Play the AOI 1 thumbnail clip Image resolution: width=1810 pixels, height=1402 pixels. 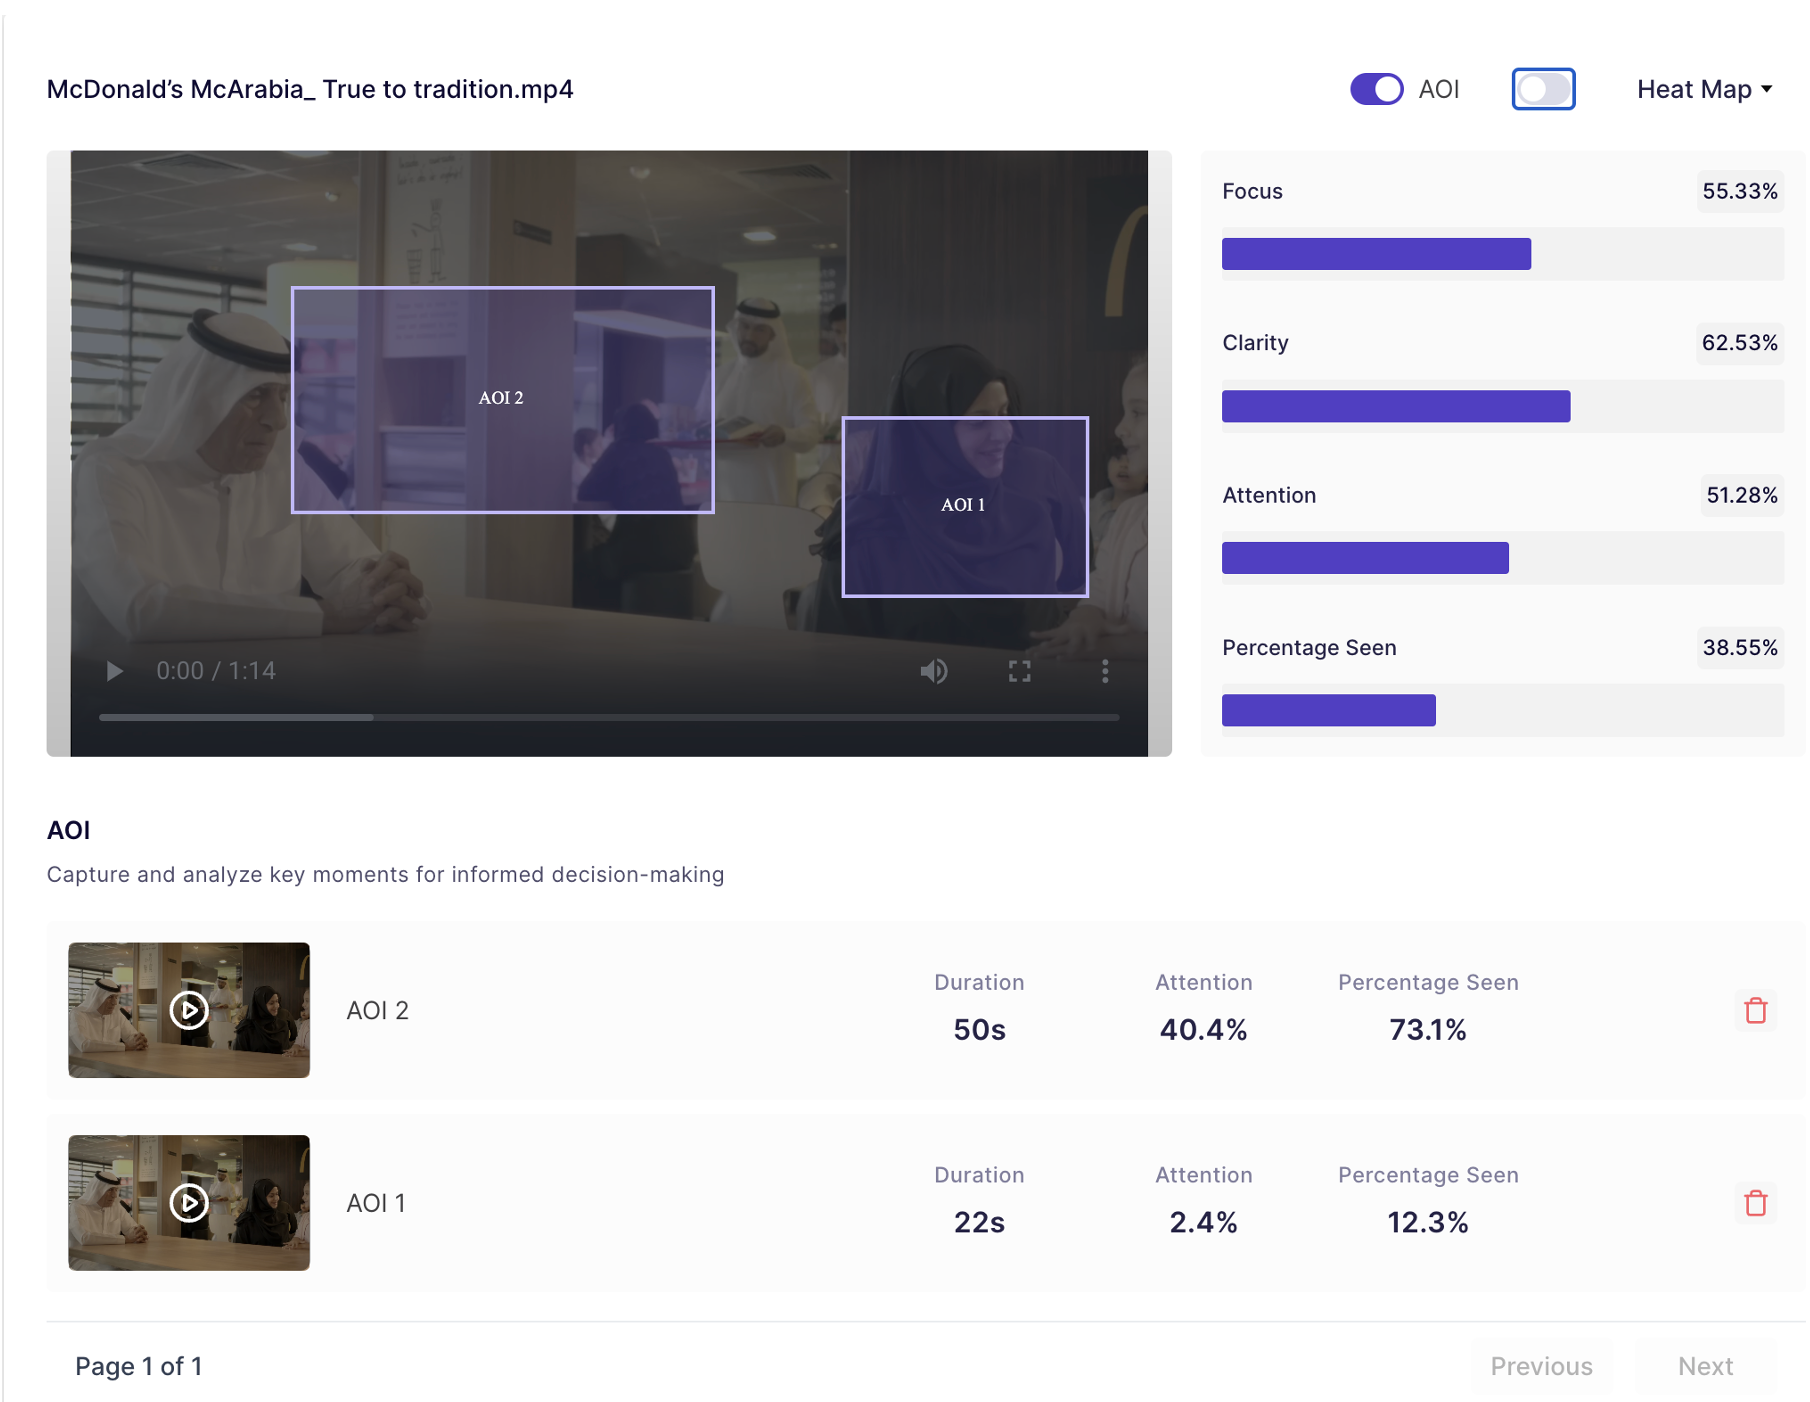(189, 1203)
